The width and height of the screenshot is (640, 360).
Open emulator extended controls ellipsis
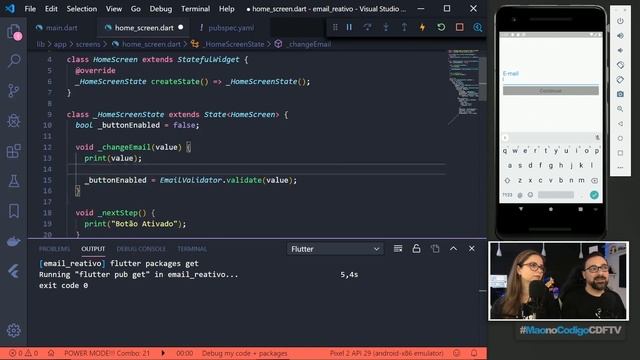coord(620,167)
